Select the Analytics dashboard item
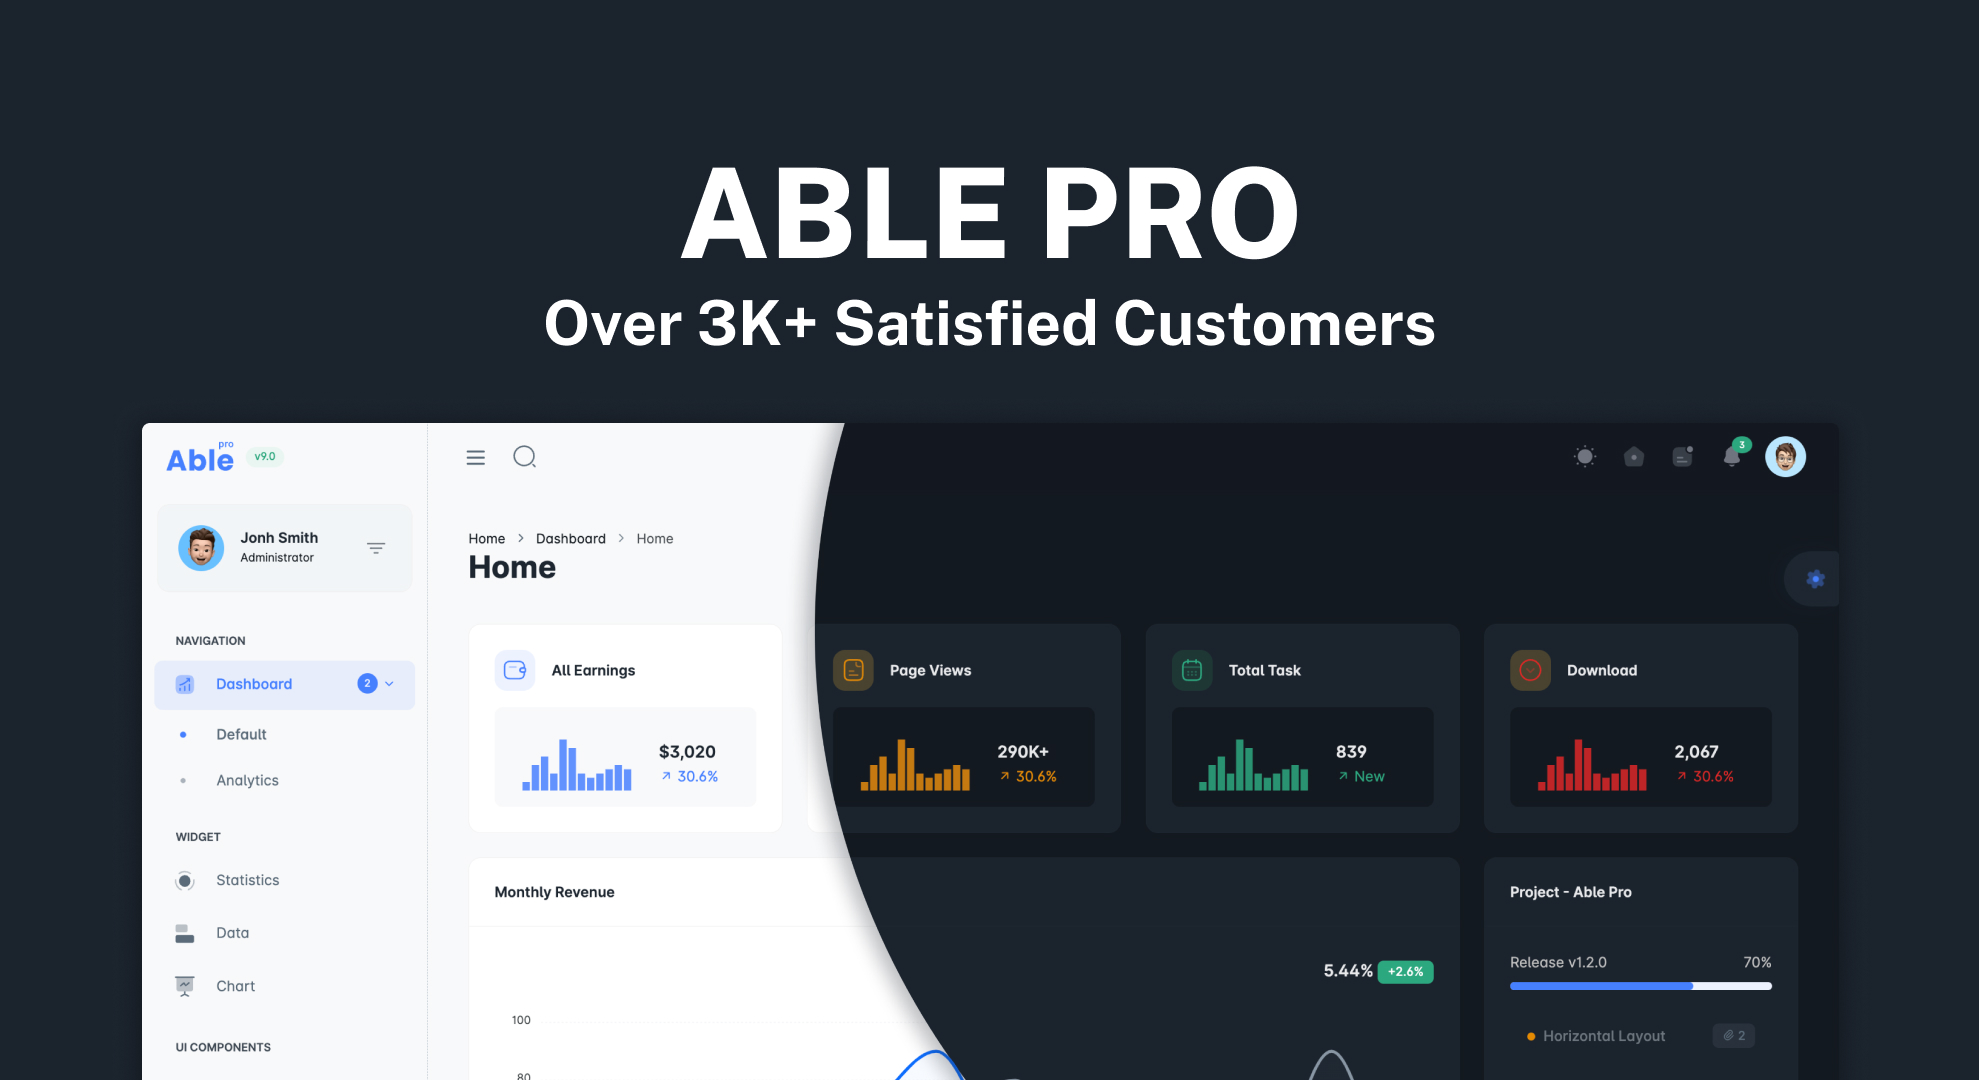 coord(247,781)
